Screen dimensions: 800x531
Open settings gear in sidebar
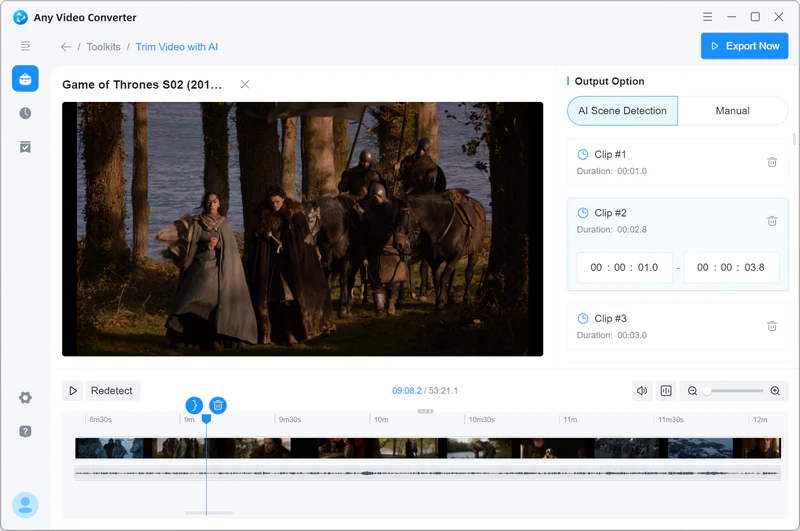pos(25,398)
